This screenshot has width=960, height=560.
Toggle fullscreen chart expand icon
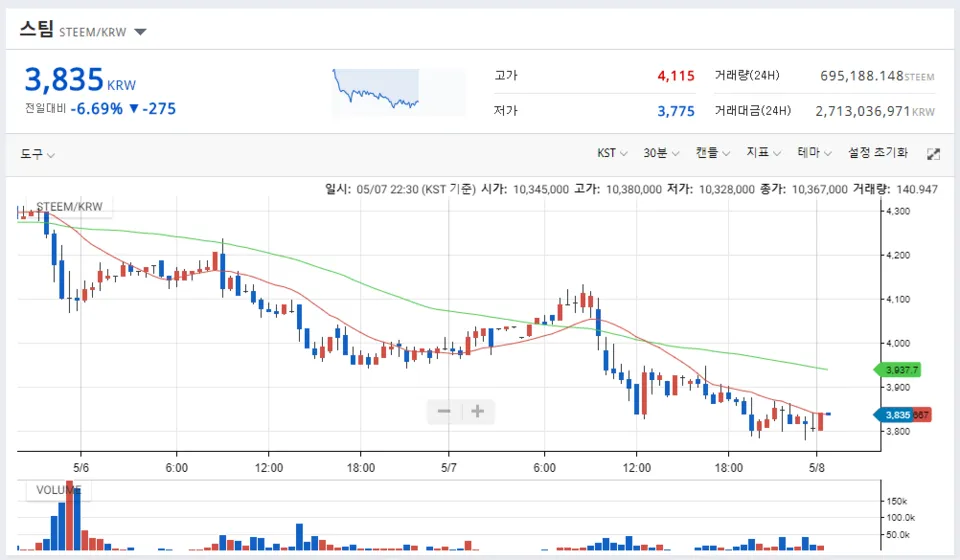[933, 154]
